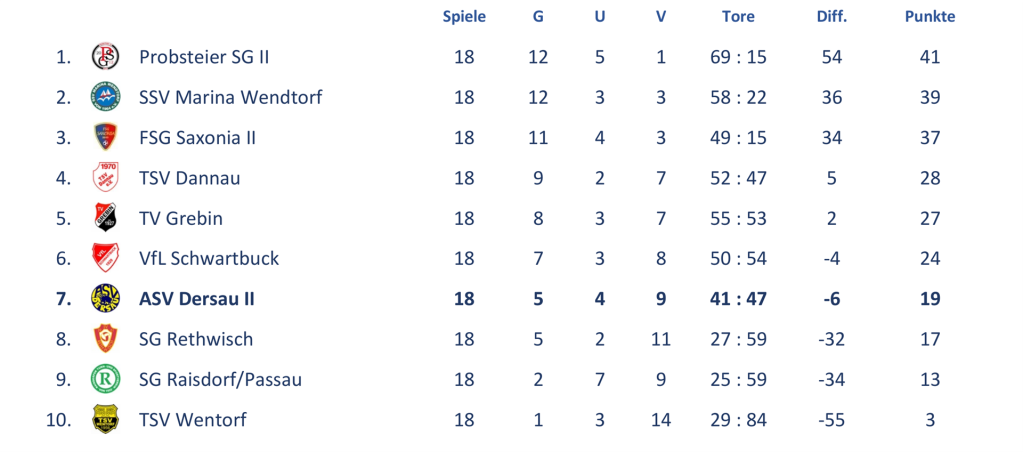Viewport: 1023px width, 452px height.
Task: Click the rank number 10.
Action: pos(59,419)
